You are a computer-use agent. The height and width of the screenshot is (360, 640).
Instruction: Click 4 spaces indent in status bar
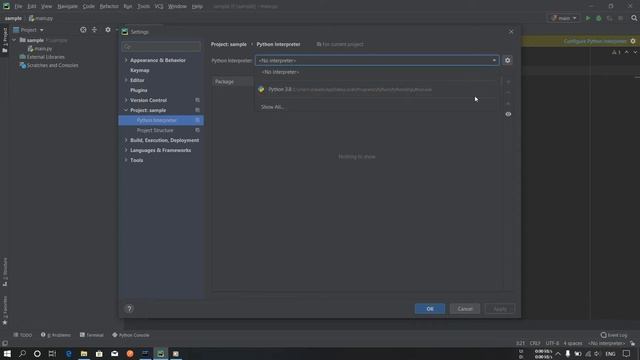click(x=573, y=344)
